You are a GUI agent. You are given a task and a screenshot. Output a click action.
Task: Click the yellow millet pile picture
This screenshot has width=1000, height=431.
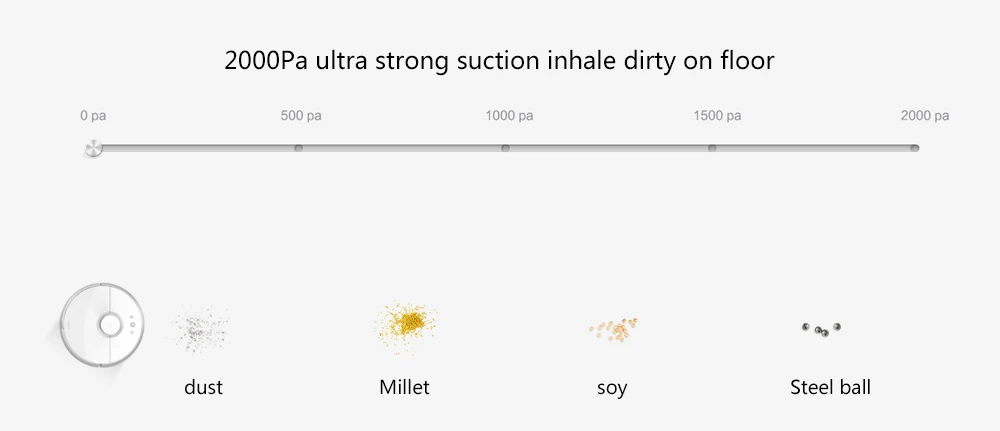pos(406,324)
